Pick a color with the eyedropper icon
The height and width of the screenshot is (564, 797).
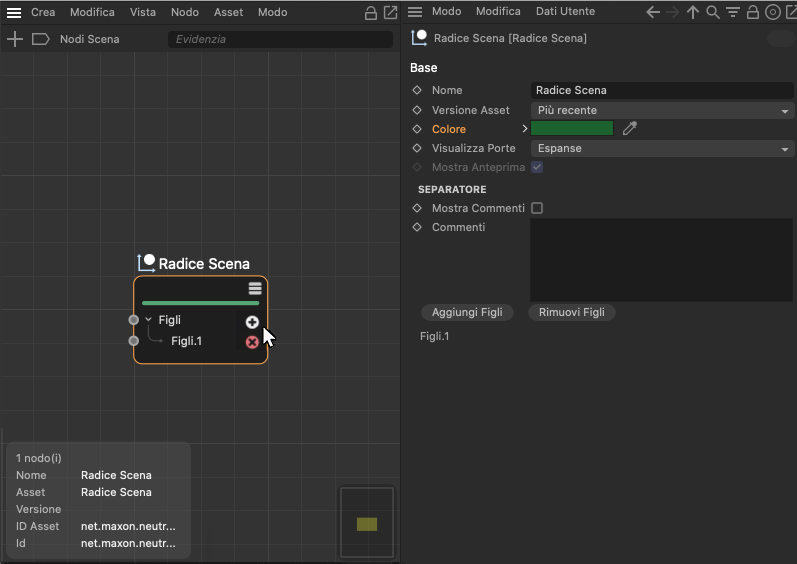click(630, 129)
